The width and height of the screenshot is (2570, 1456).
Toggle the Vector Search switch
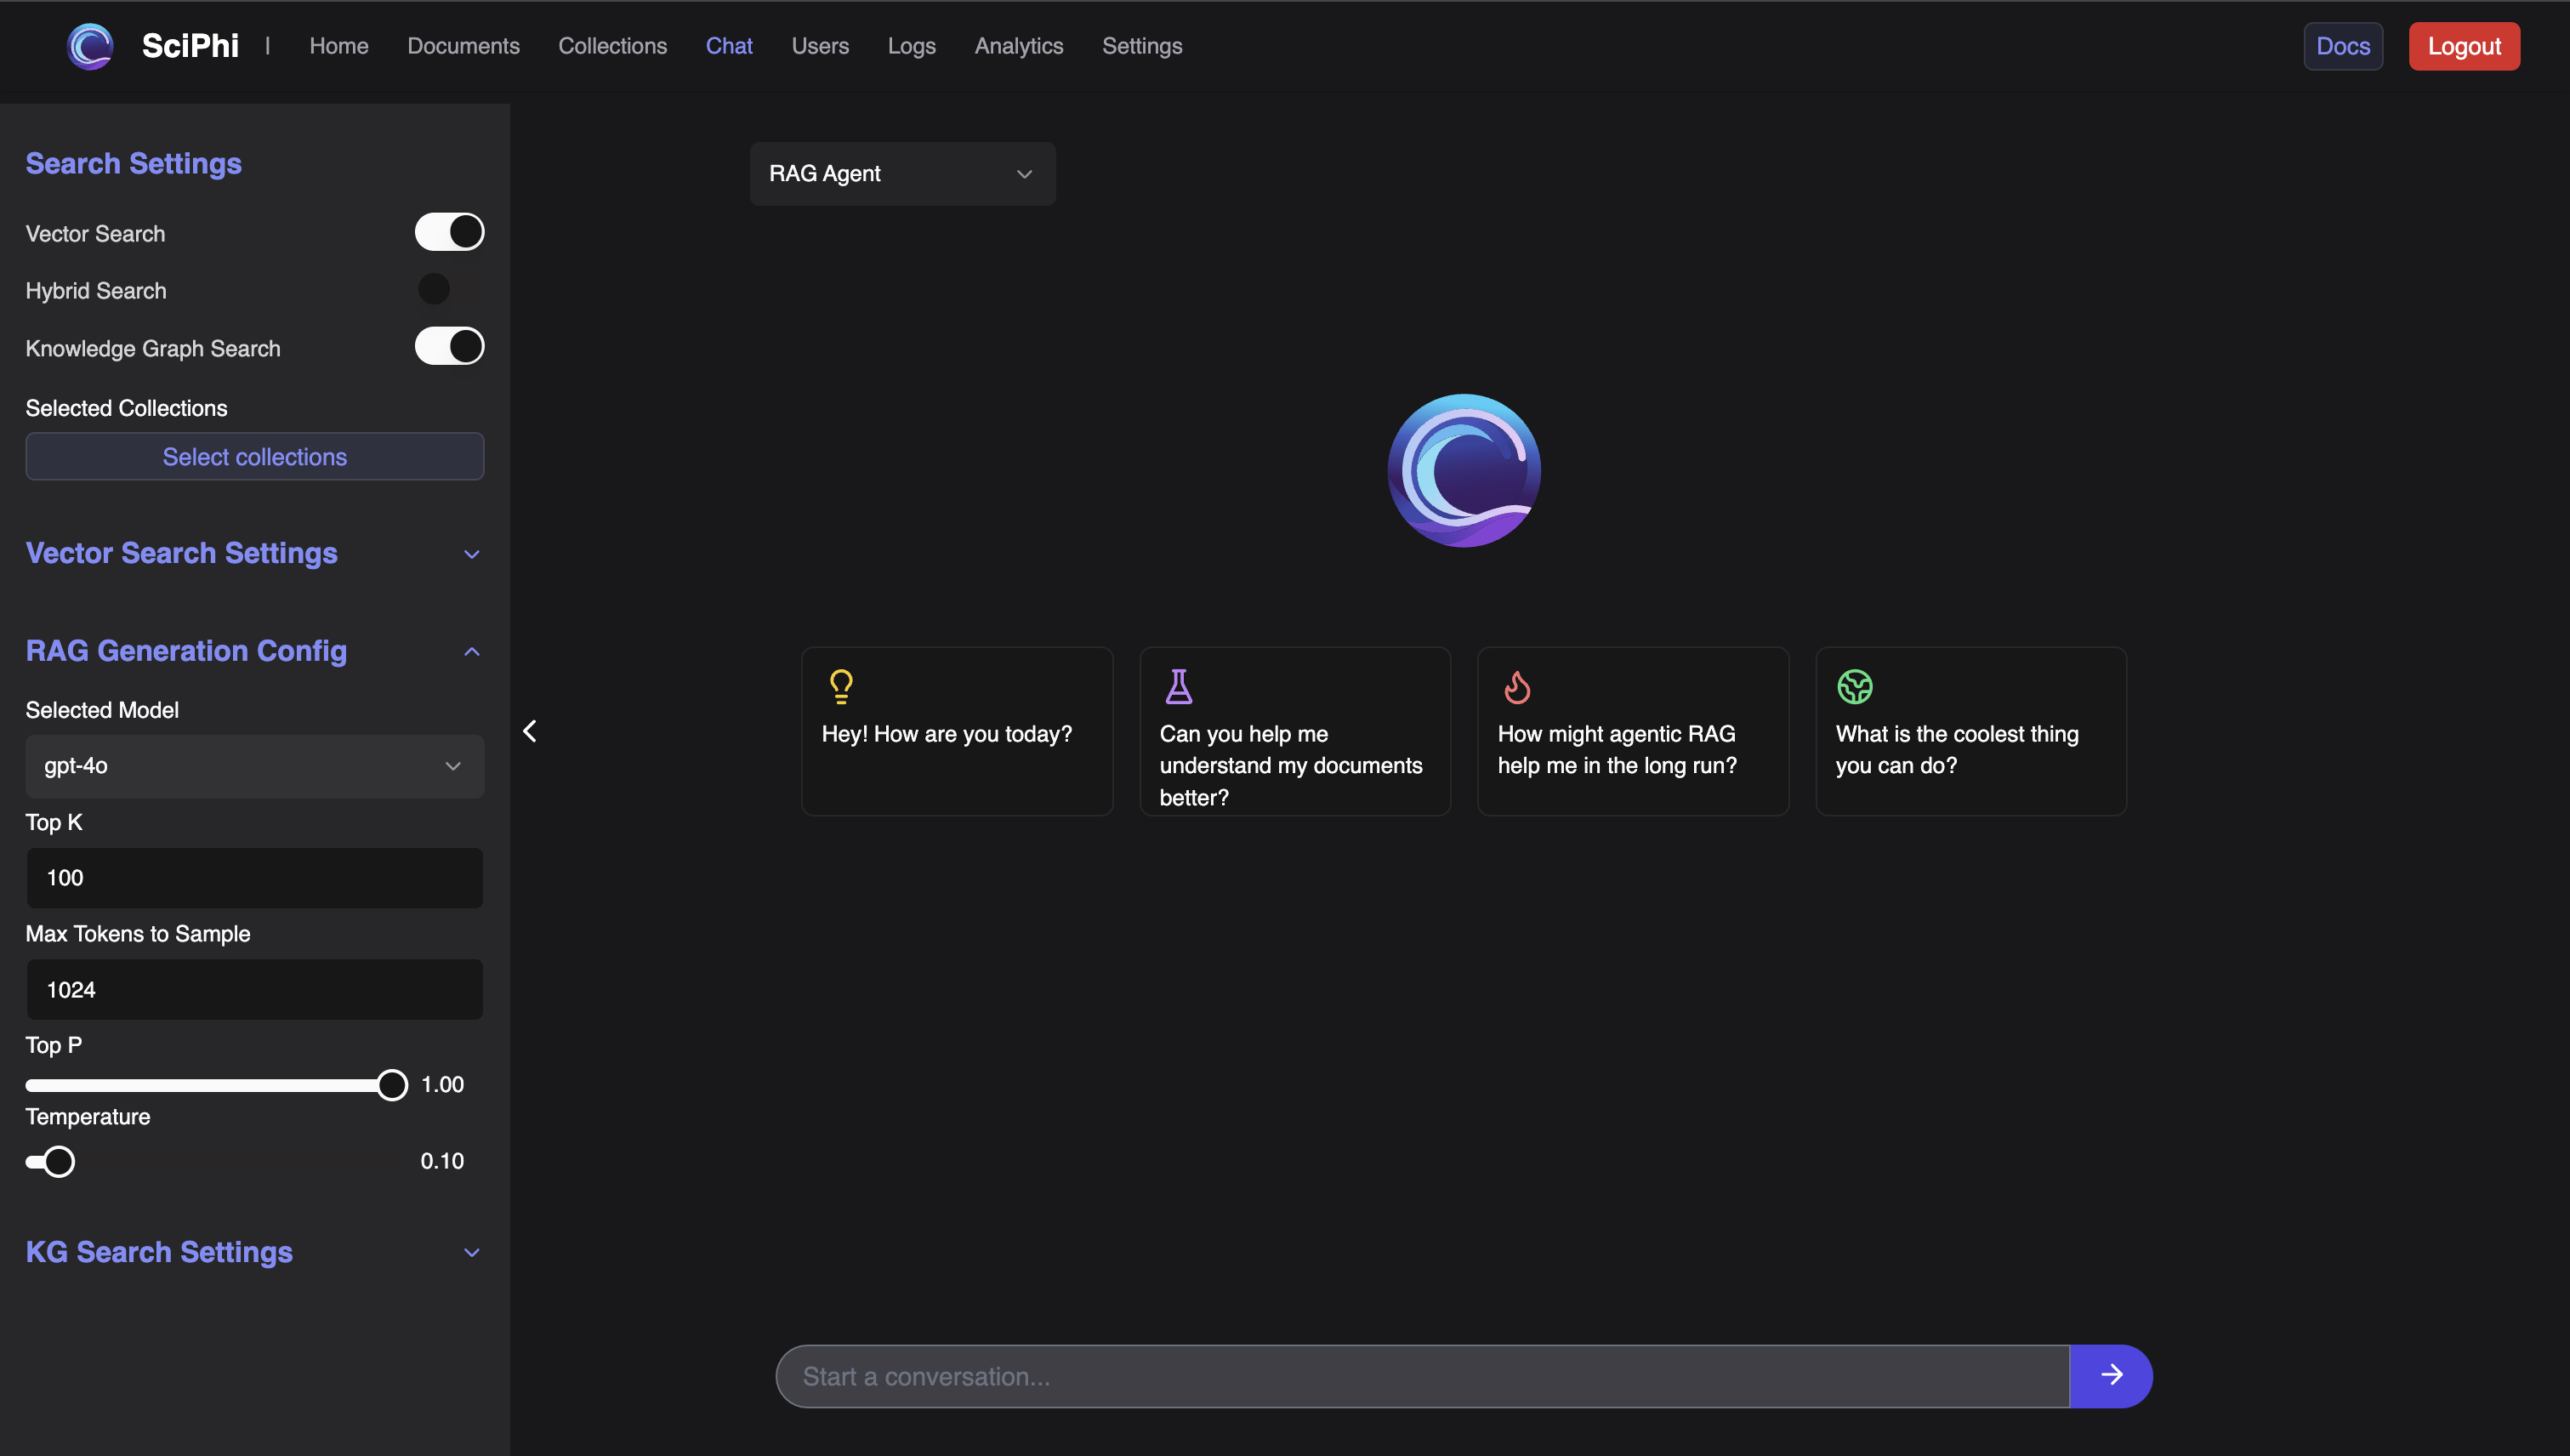[449, 232]
